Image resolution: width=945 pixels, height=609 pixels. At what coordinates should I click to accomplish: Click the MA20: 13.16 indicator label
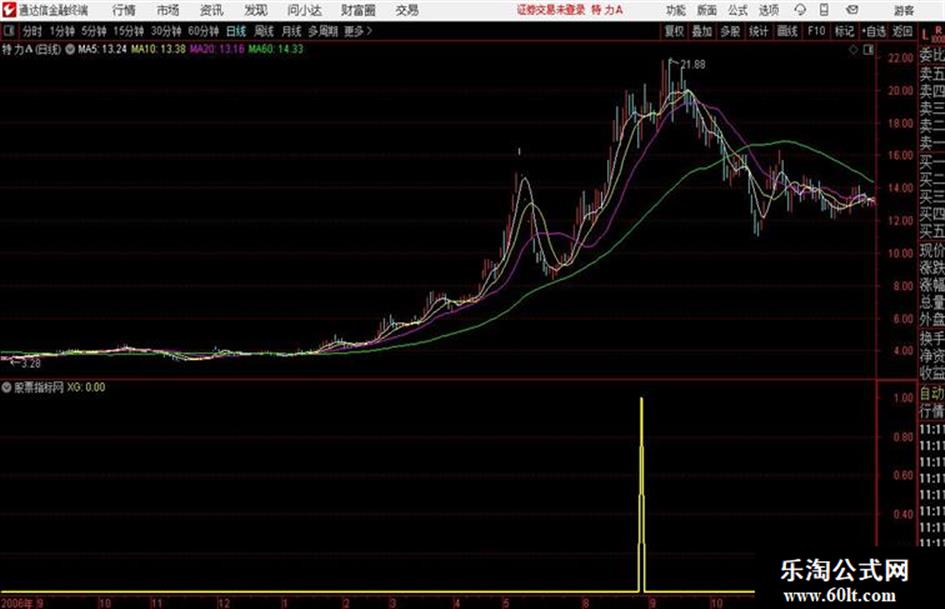point(217,49)
